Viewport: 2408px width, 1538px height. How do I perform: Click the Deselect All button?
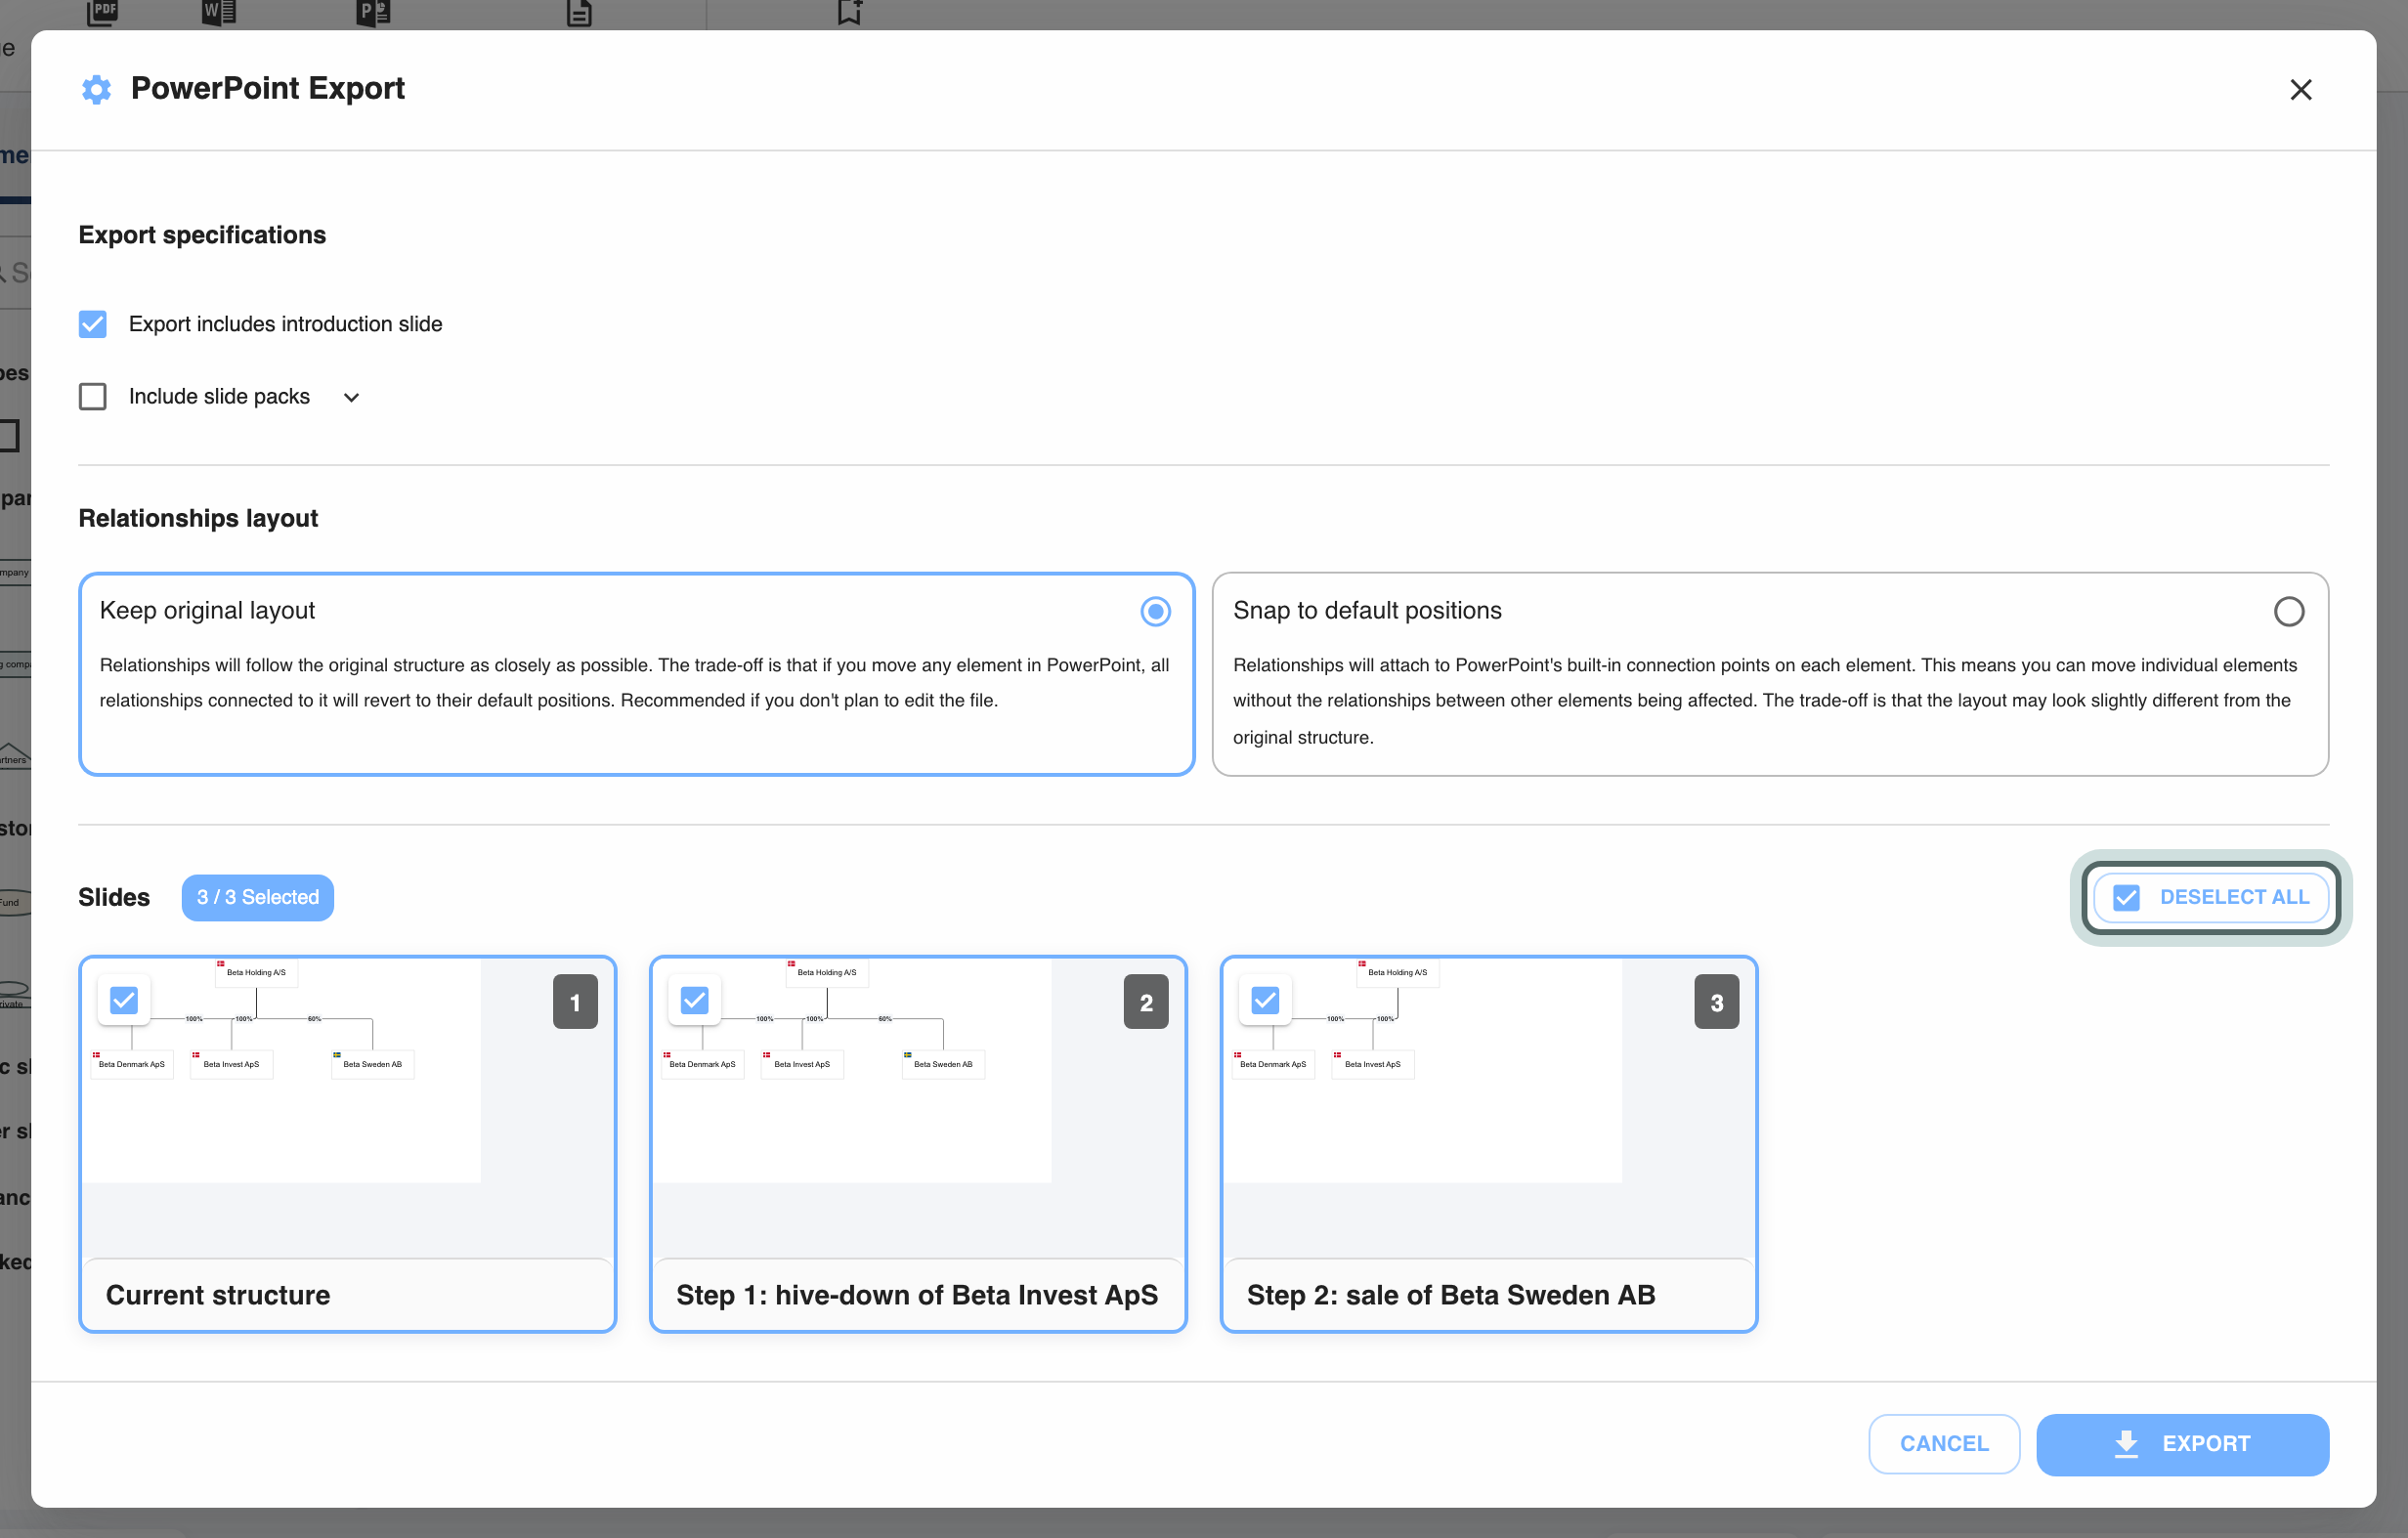(2211, 897)
